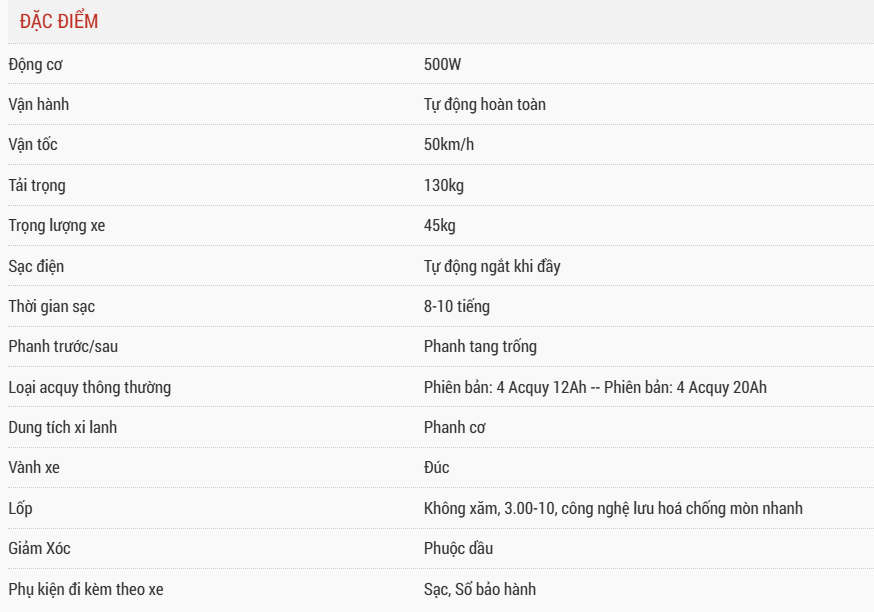Image resolution: width=874 pixels, height=612 pixels.
Task: Click the Thời gian sạc label
Action: point(52,306)
